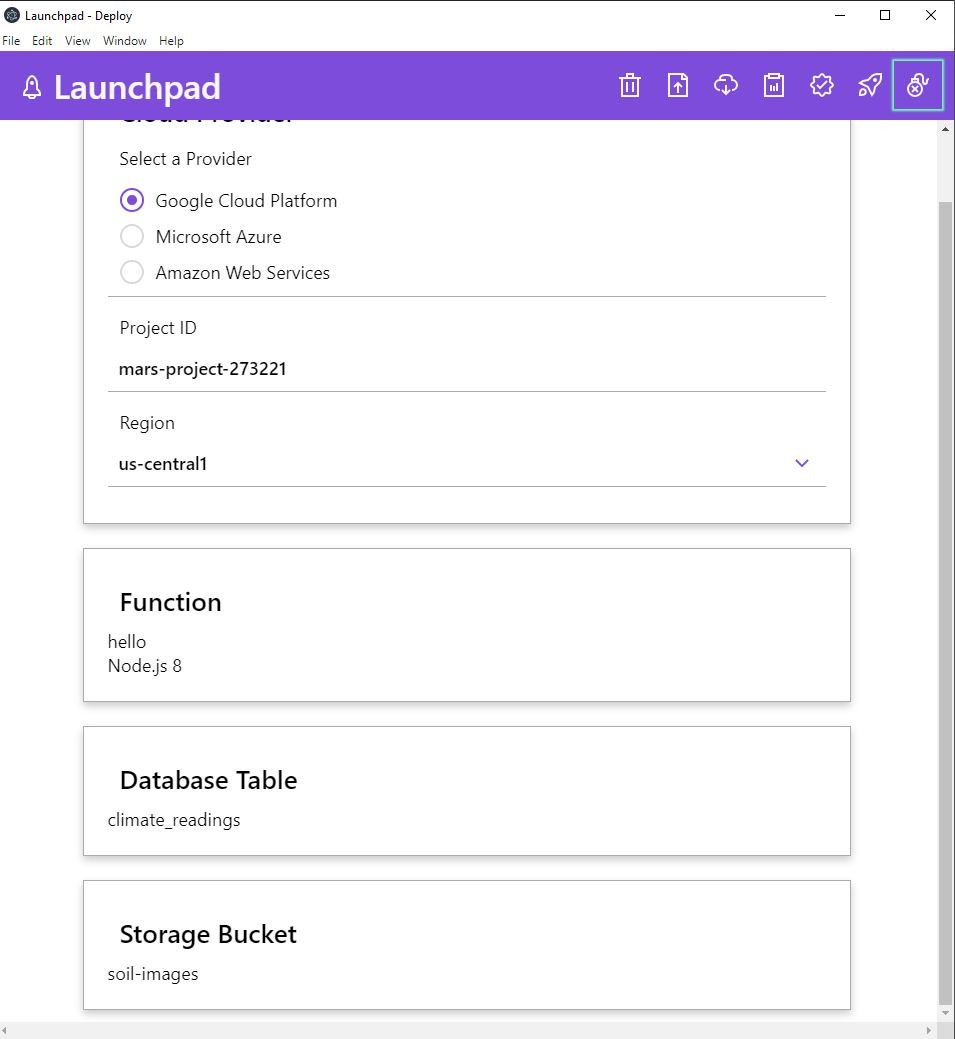955x1039 pixels.
Task: Launch deployment with the rocket icon
Action: pyautogui.click(x=870, y=85)
